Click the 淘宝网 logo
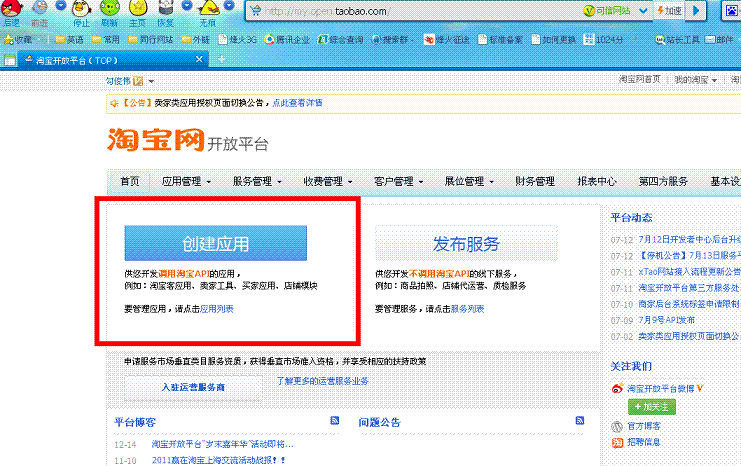 point(155,139)
